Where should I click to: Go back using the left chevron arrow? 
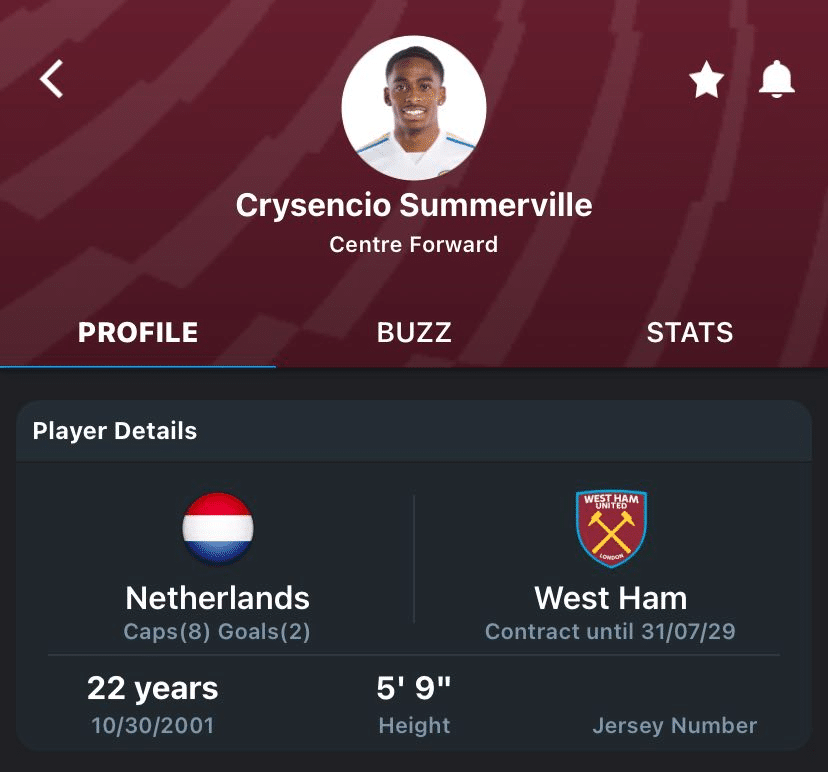click(52, 79)
